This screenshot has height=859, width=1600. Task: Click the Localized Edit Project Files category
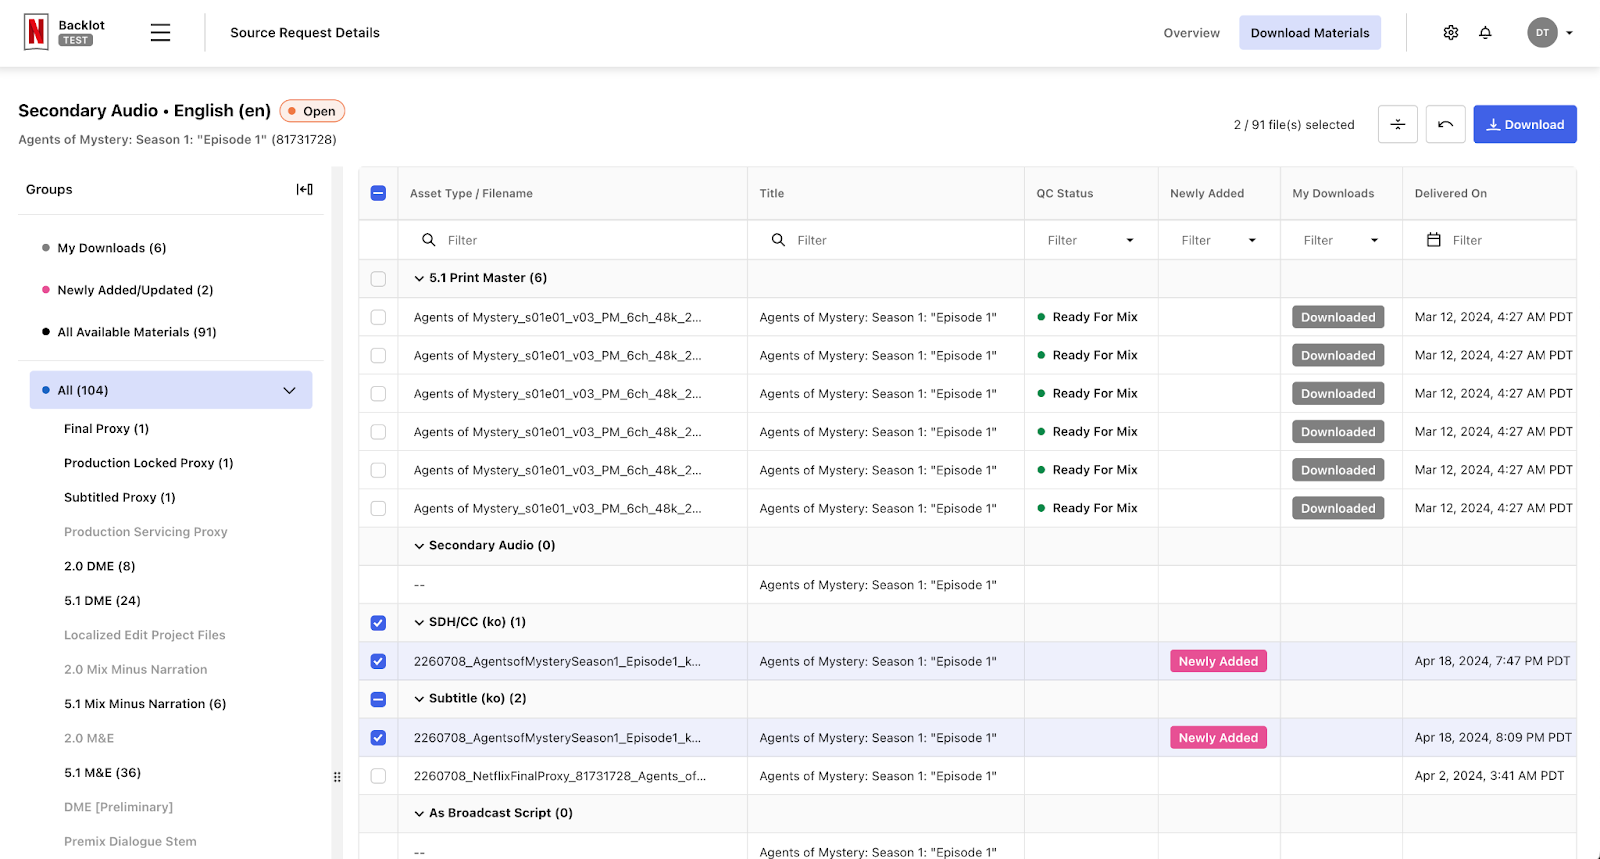[144, 635]
